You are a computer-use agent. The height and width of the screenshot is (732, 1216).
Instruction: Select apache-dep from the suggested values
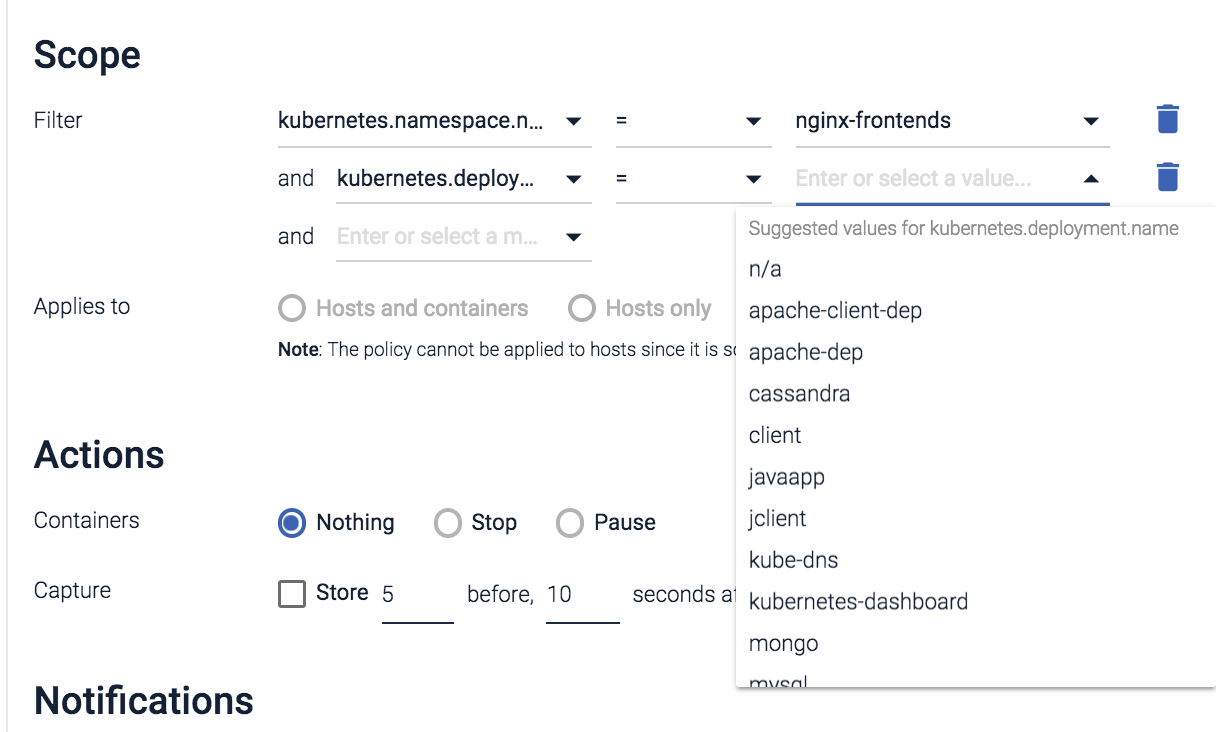(x=805, y=351)
